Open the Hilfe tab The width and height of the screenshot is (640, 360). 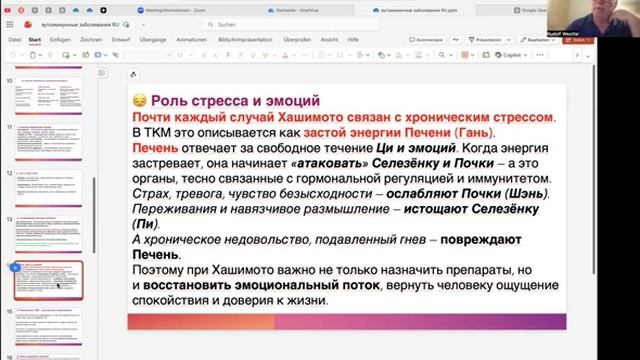click(353, 40)
